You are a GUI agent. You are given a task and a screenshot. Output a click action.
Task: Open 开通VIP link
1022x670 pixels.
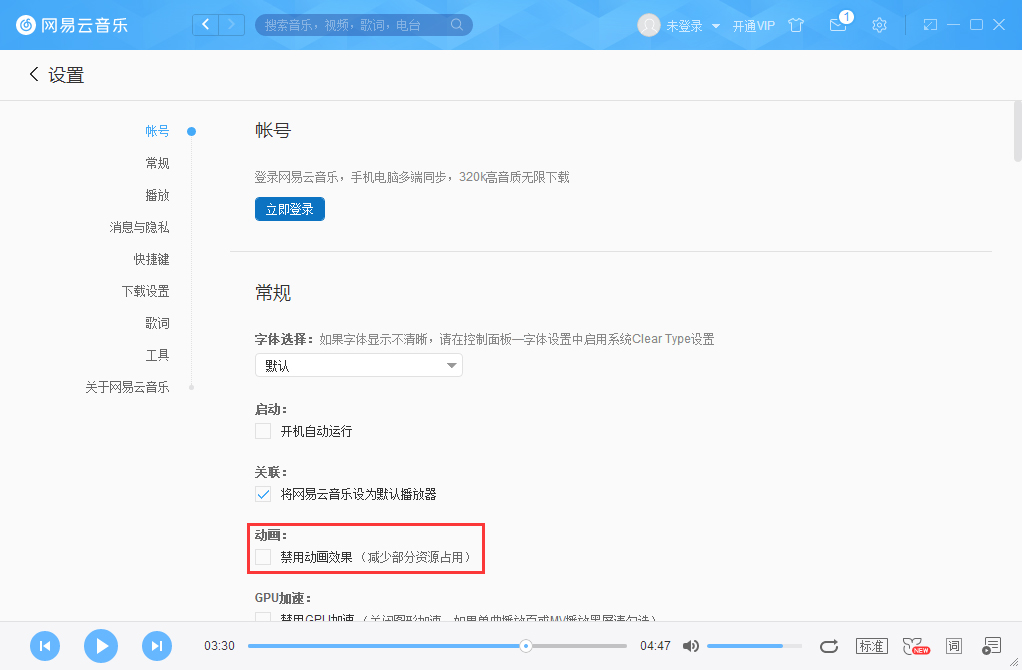(754, 24)
